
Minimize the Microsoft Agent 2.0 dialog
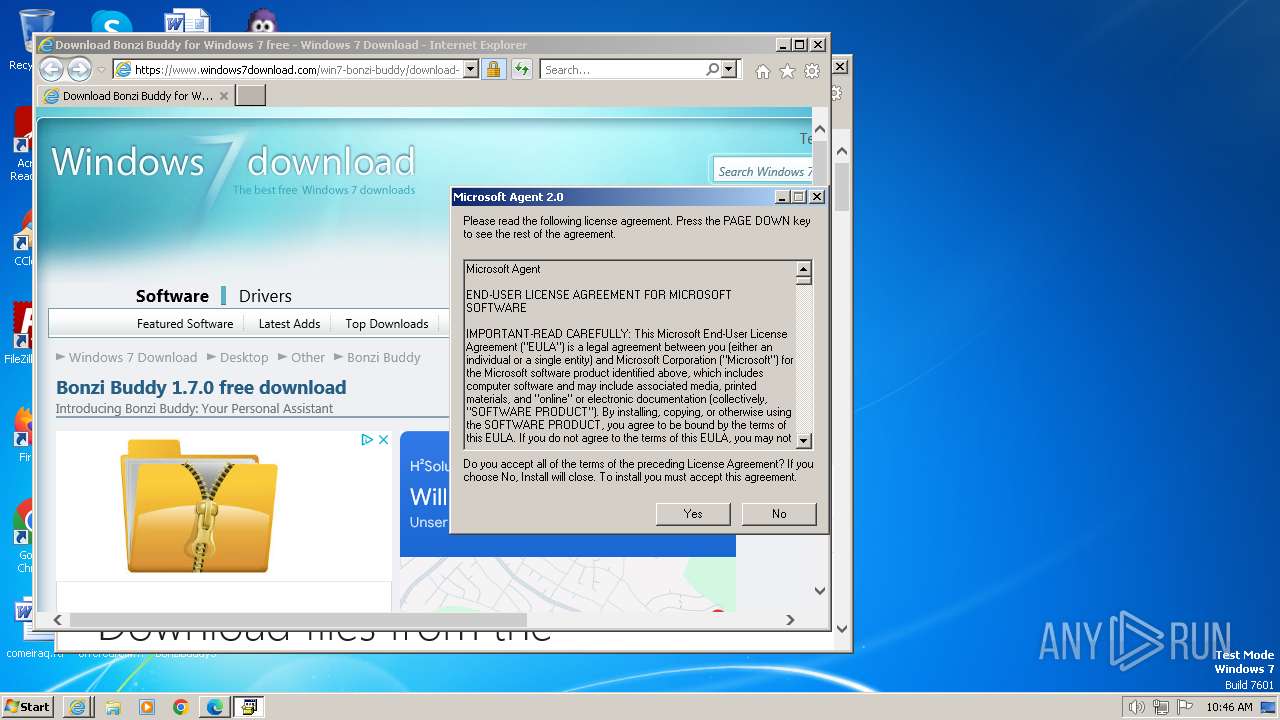(x=783, y=197)
